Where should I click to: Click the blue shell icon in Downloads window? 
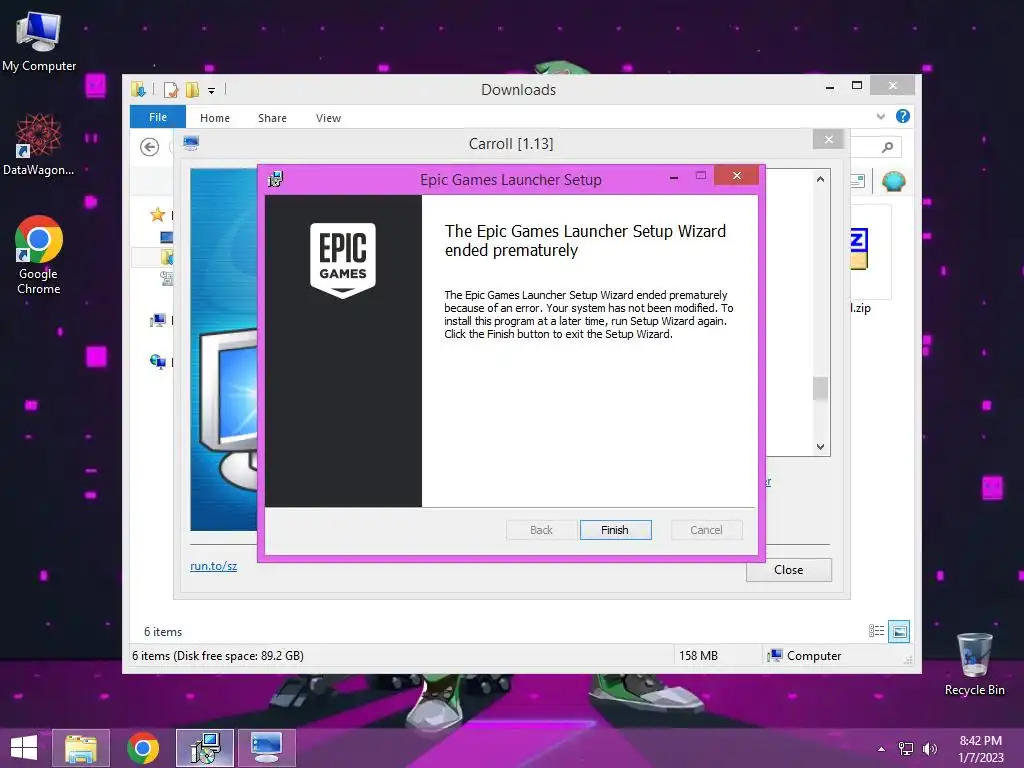point(893,181)
